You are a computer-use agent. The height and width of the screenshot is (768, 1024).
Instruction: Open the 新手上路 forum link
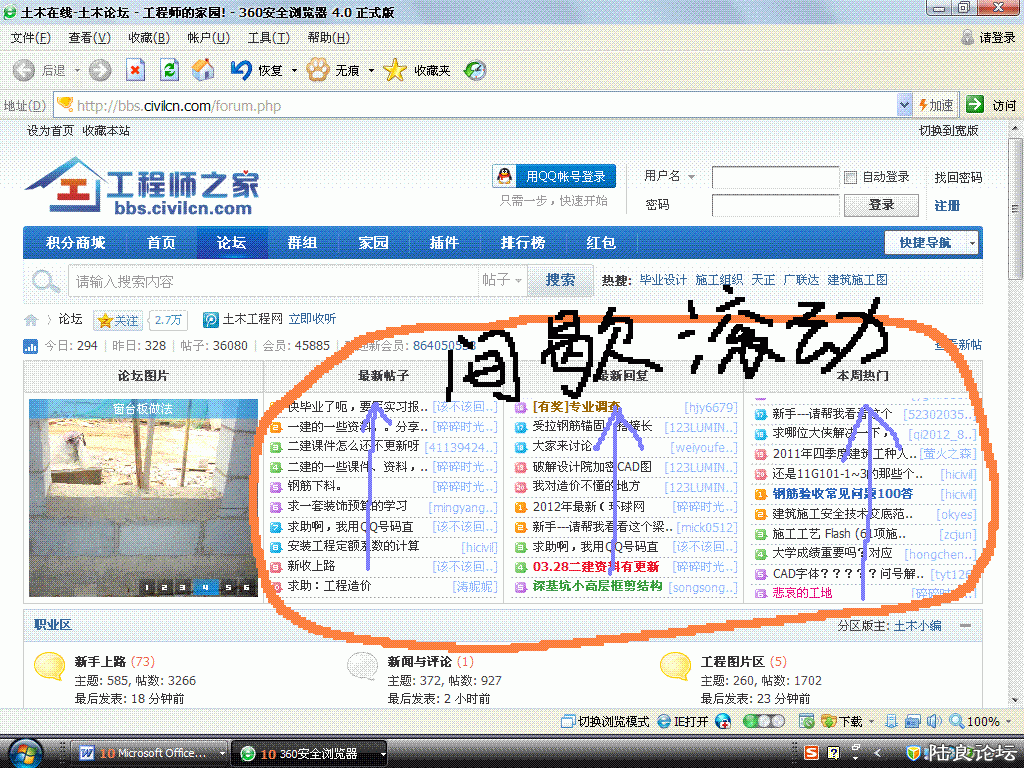[x=100, y=662]
